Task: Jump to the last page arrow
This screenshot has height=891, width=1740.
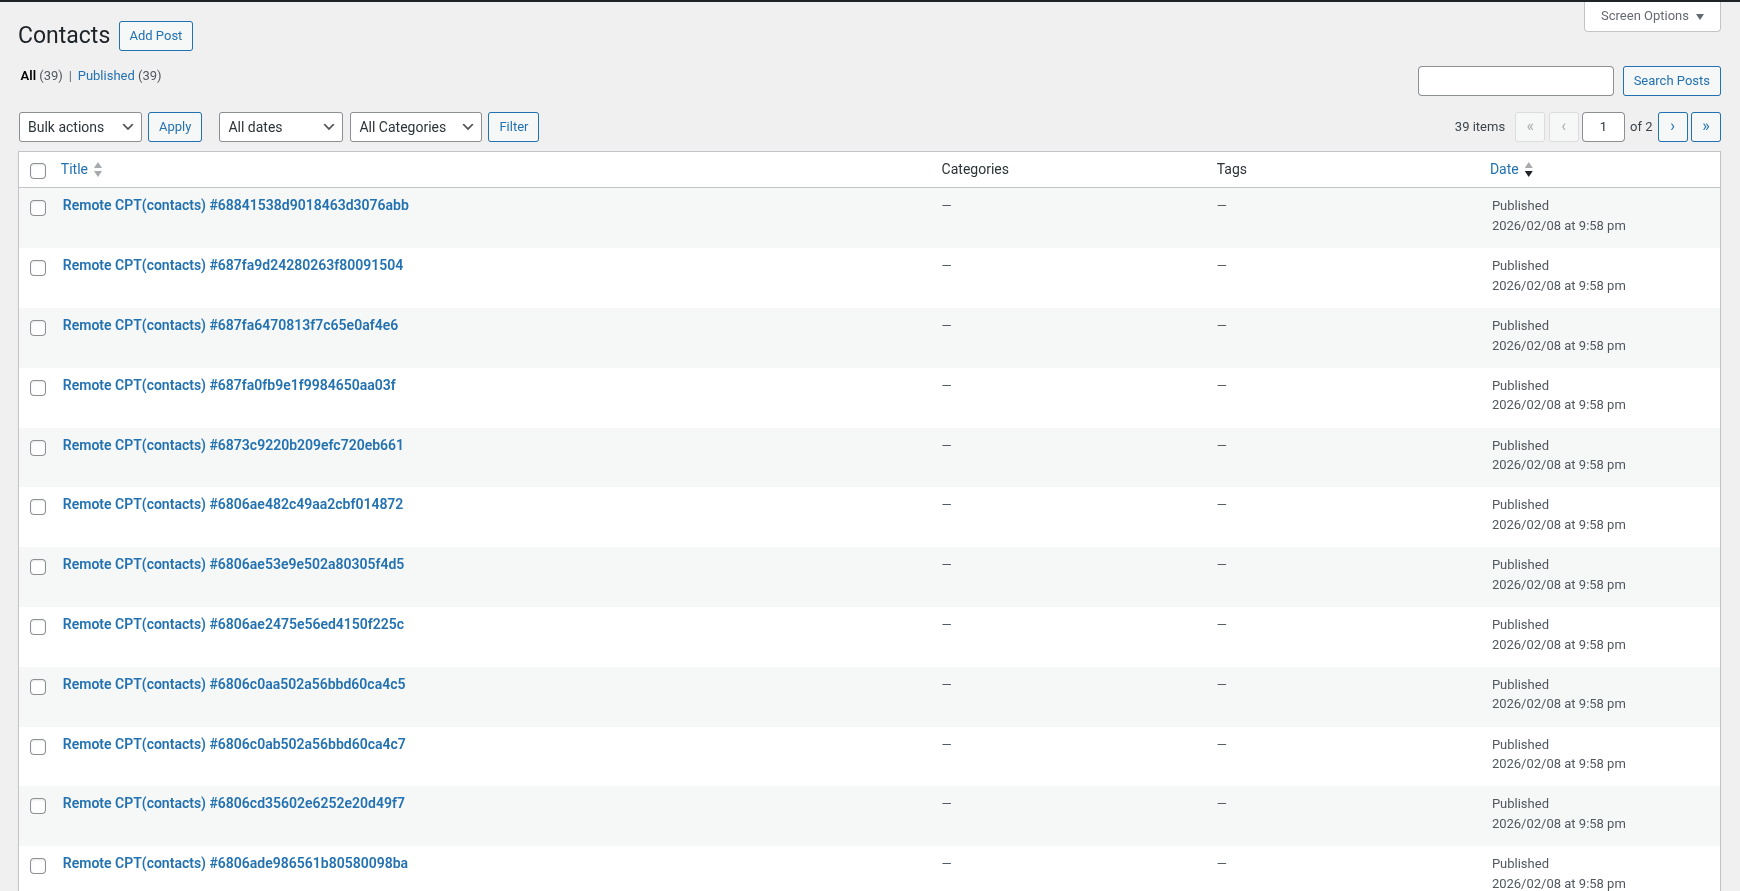Action: click(x=1705, y=127)
